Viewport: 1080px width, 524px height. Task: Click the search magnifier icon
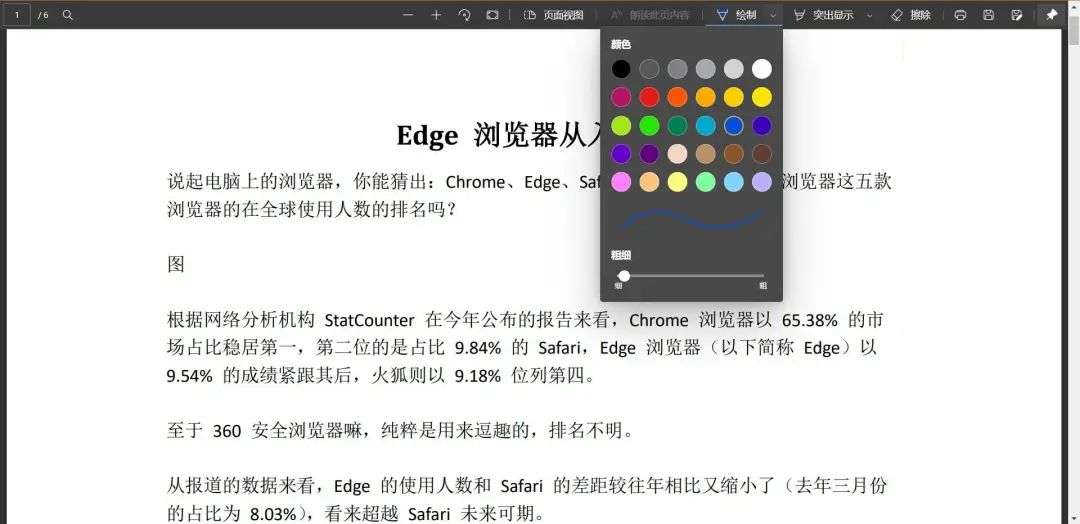pyautogui.click(x=68, y=14)
